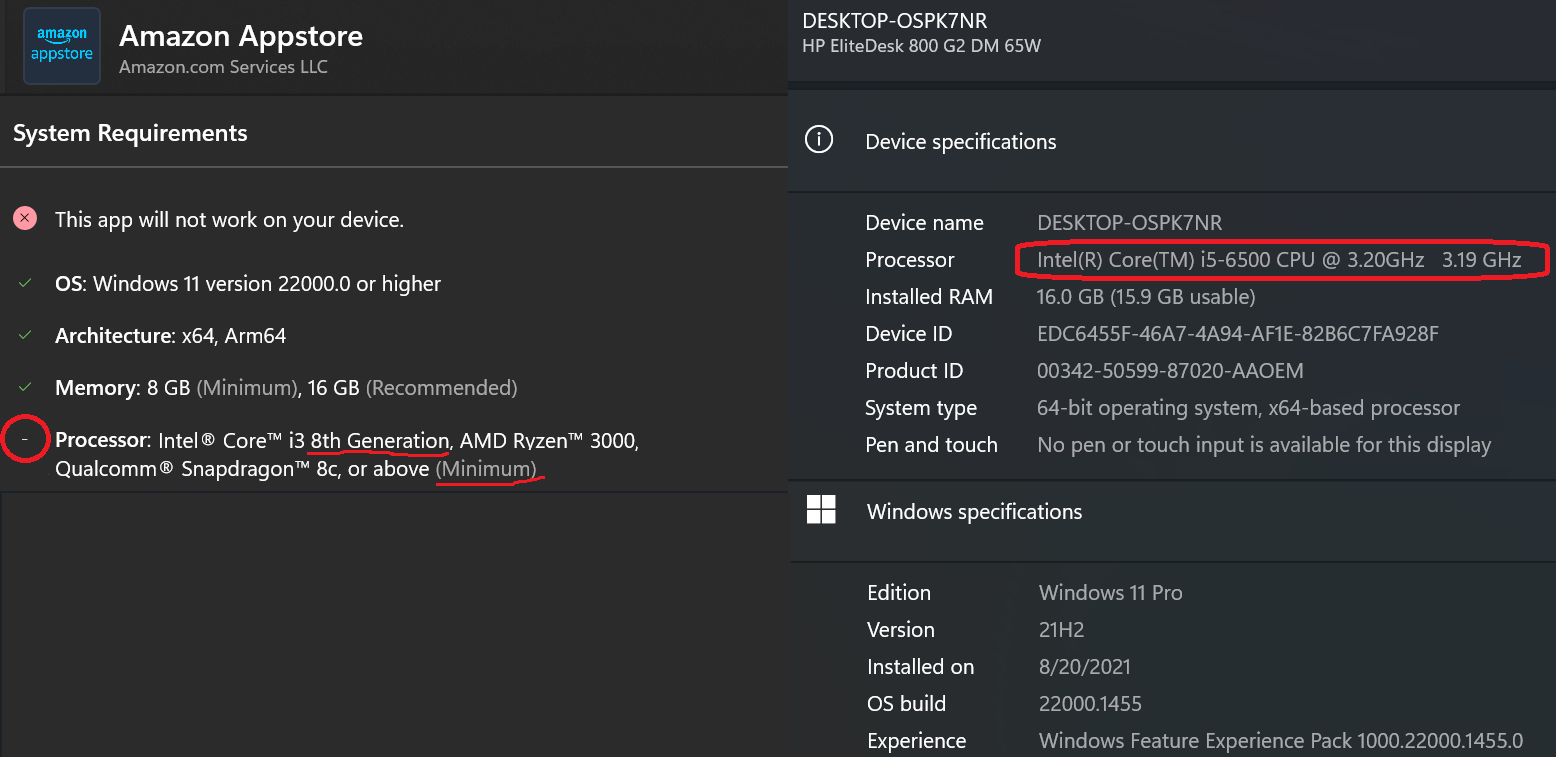Click the System Requirements heading
The image size is (1556, 757).
click(130, 133)
